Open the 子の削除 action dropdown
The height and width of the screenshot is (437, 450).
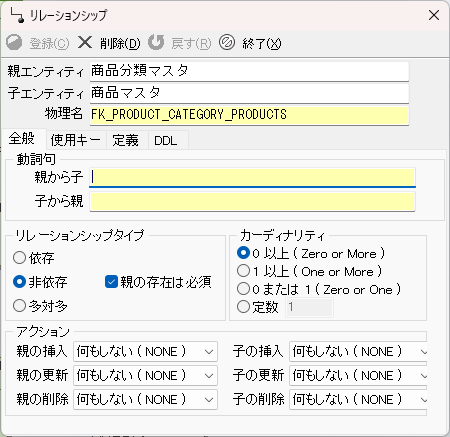coord(358,399)
